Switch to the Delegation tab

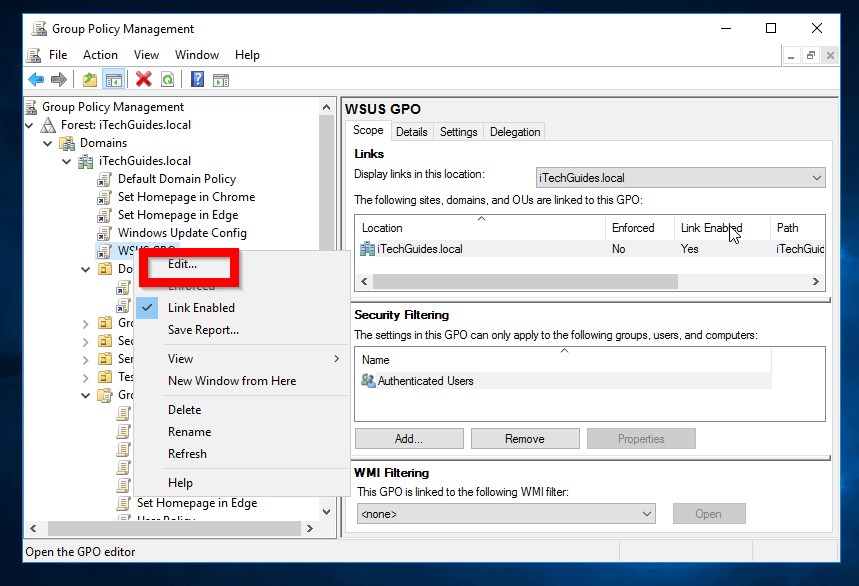coord(515,132)
